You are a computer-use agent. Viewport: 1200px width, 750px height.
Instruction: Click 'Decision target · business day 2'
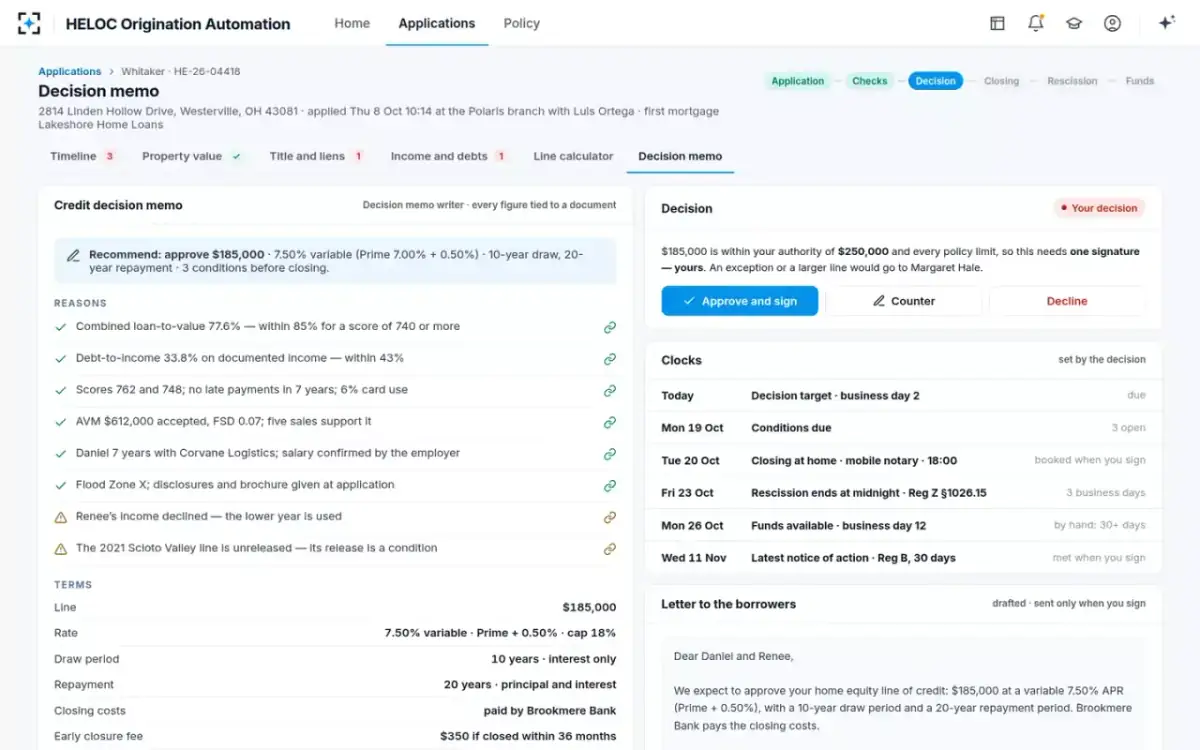(835, 396)
